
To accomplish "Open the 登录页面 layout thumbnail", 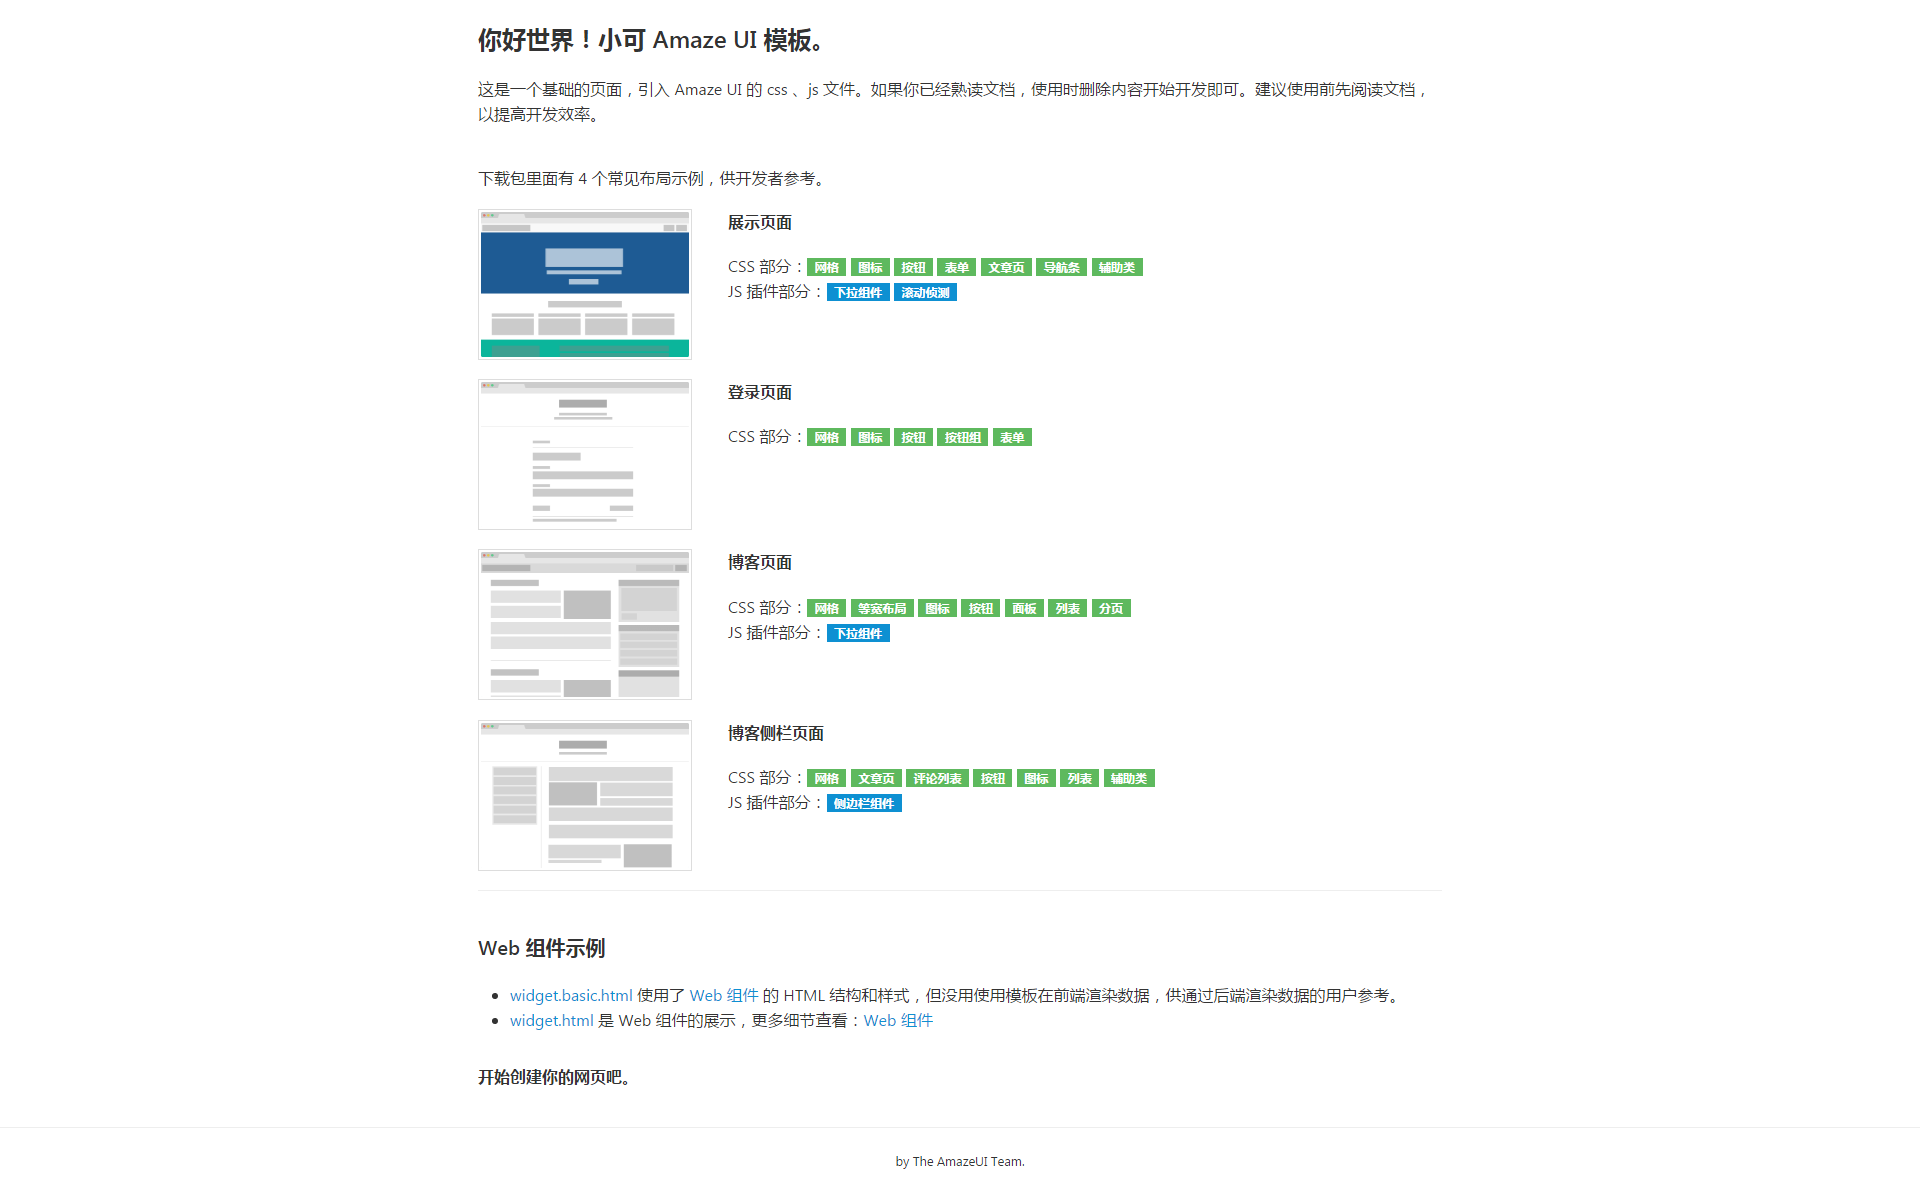I will 585,454.
